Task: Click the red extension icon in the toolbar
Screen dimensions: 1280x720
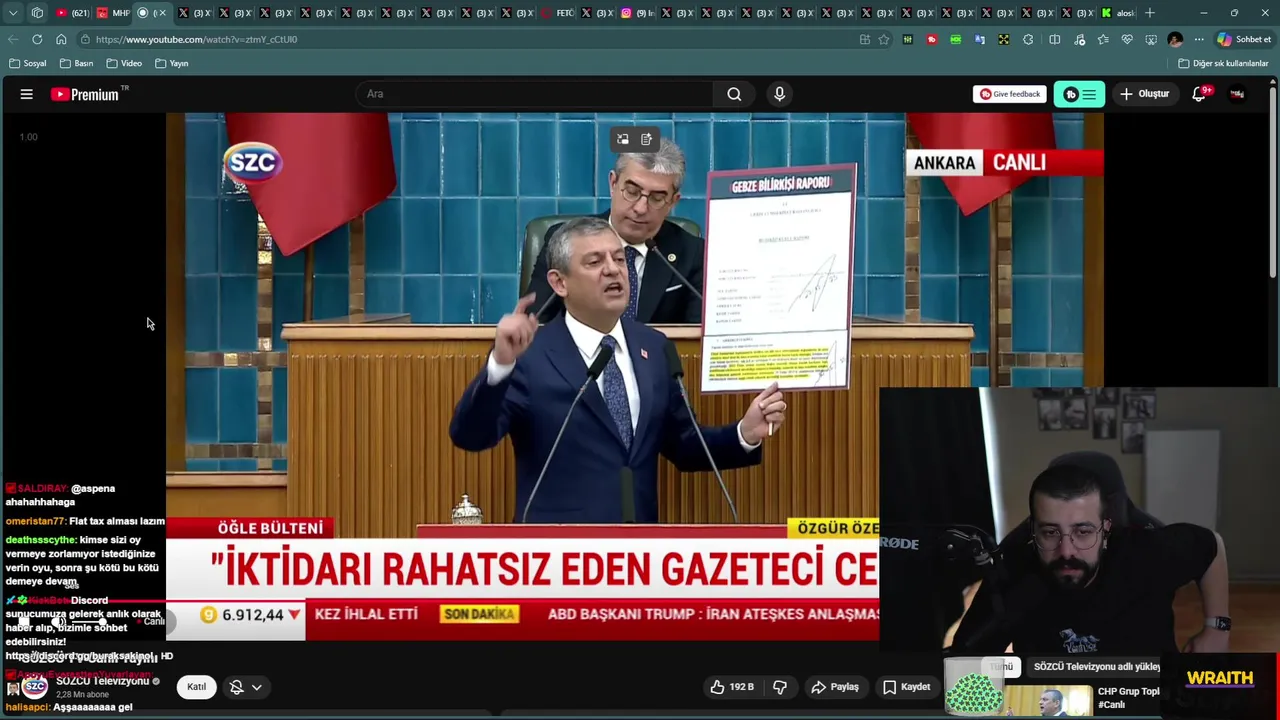Action: (932, 39)
